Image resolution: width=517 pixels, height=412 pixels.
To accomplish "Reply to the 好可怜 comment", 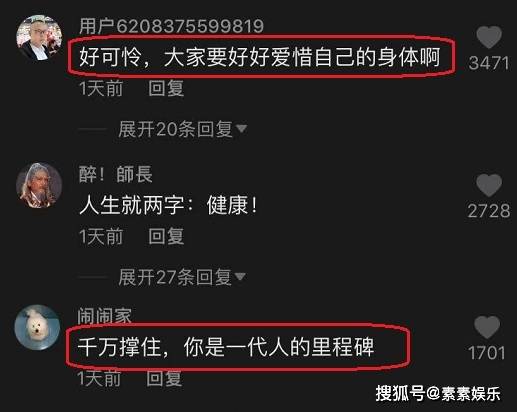I will [x=166, y=88].
